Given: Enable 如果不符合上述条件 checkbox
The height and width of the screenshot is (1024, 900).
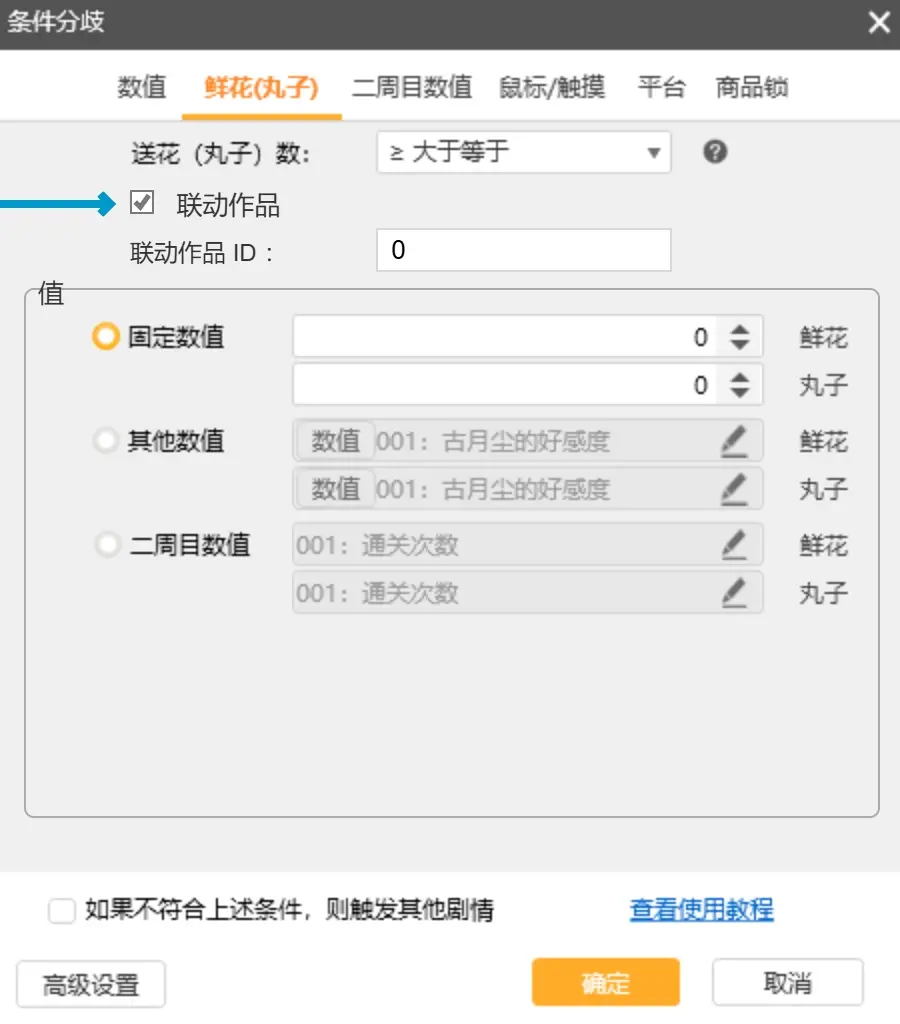Looking at the screenshot, I should (62, 911).
